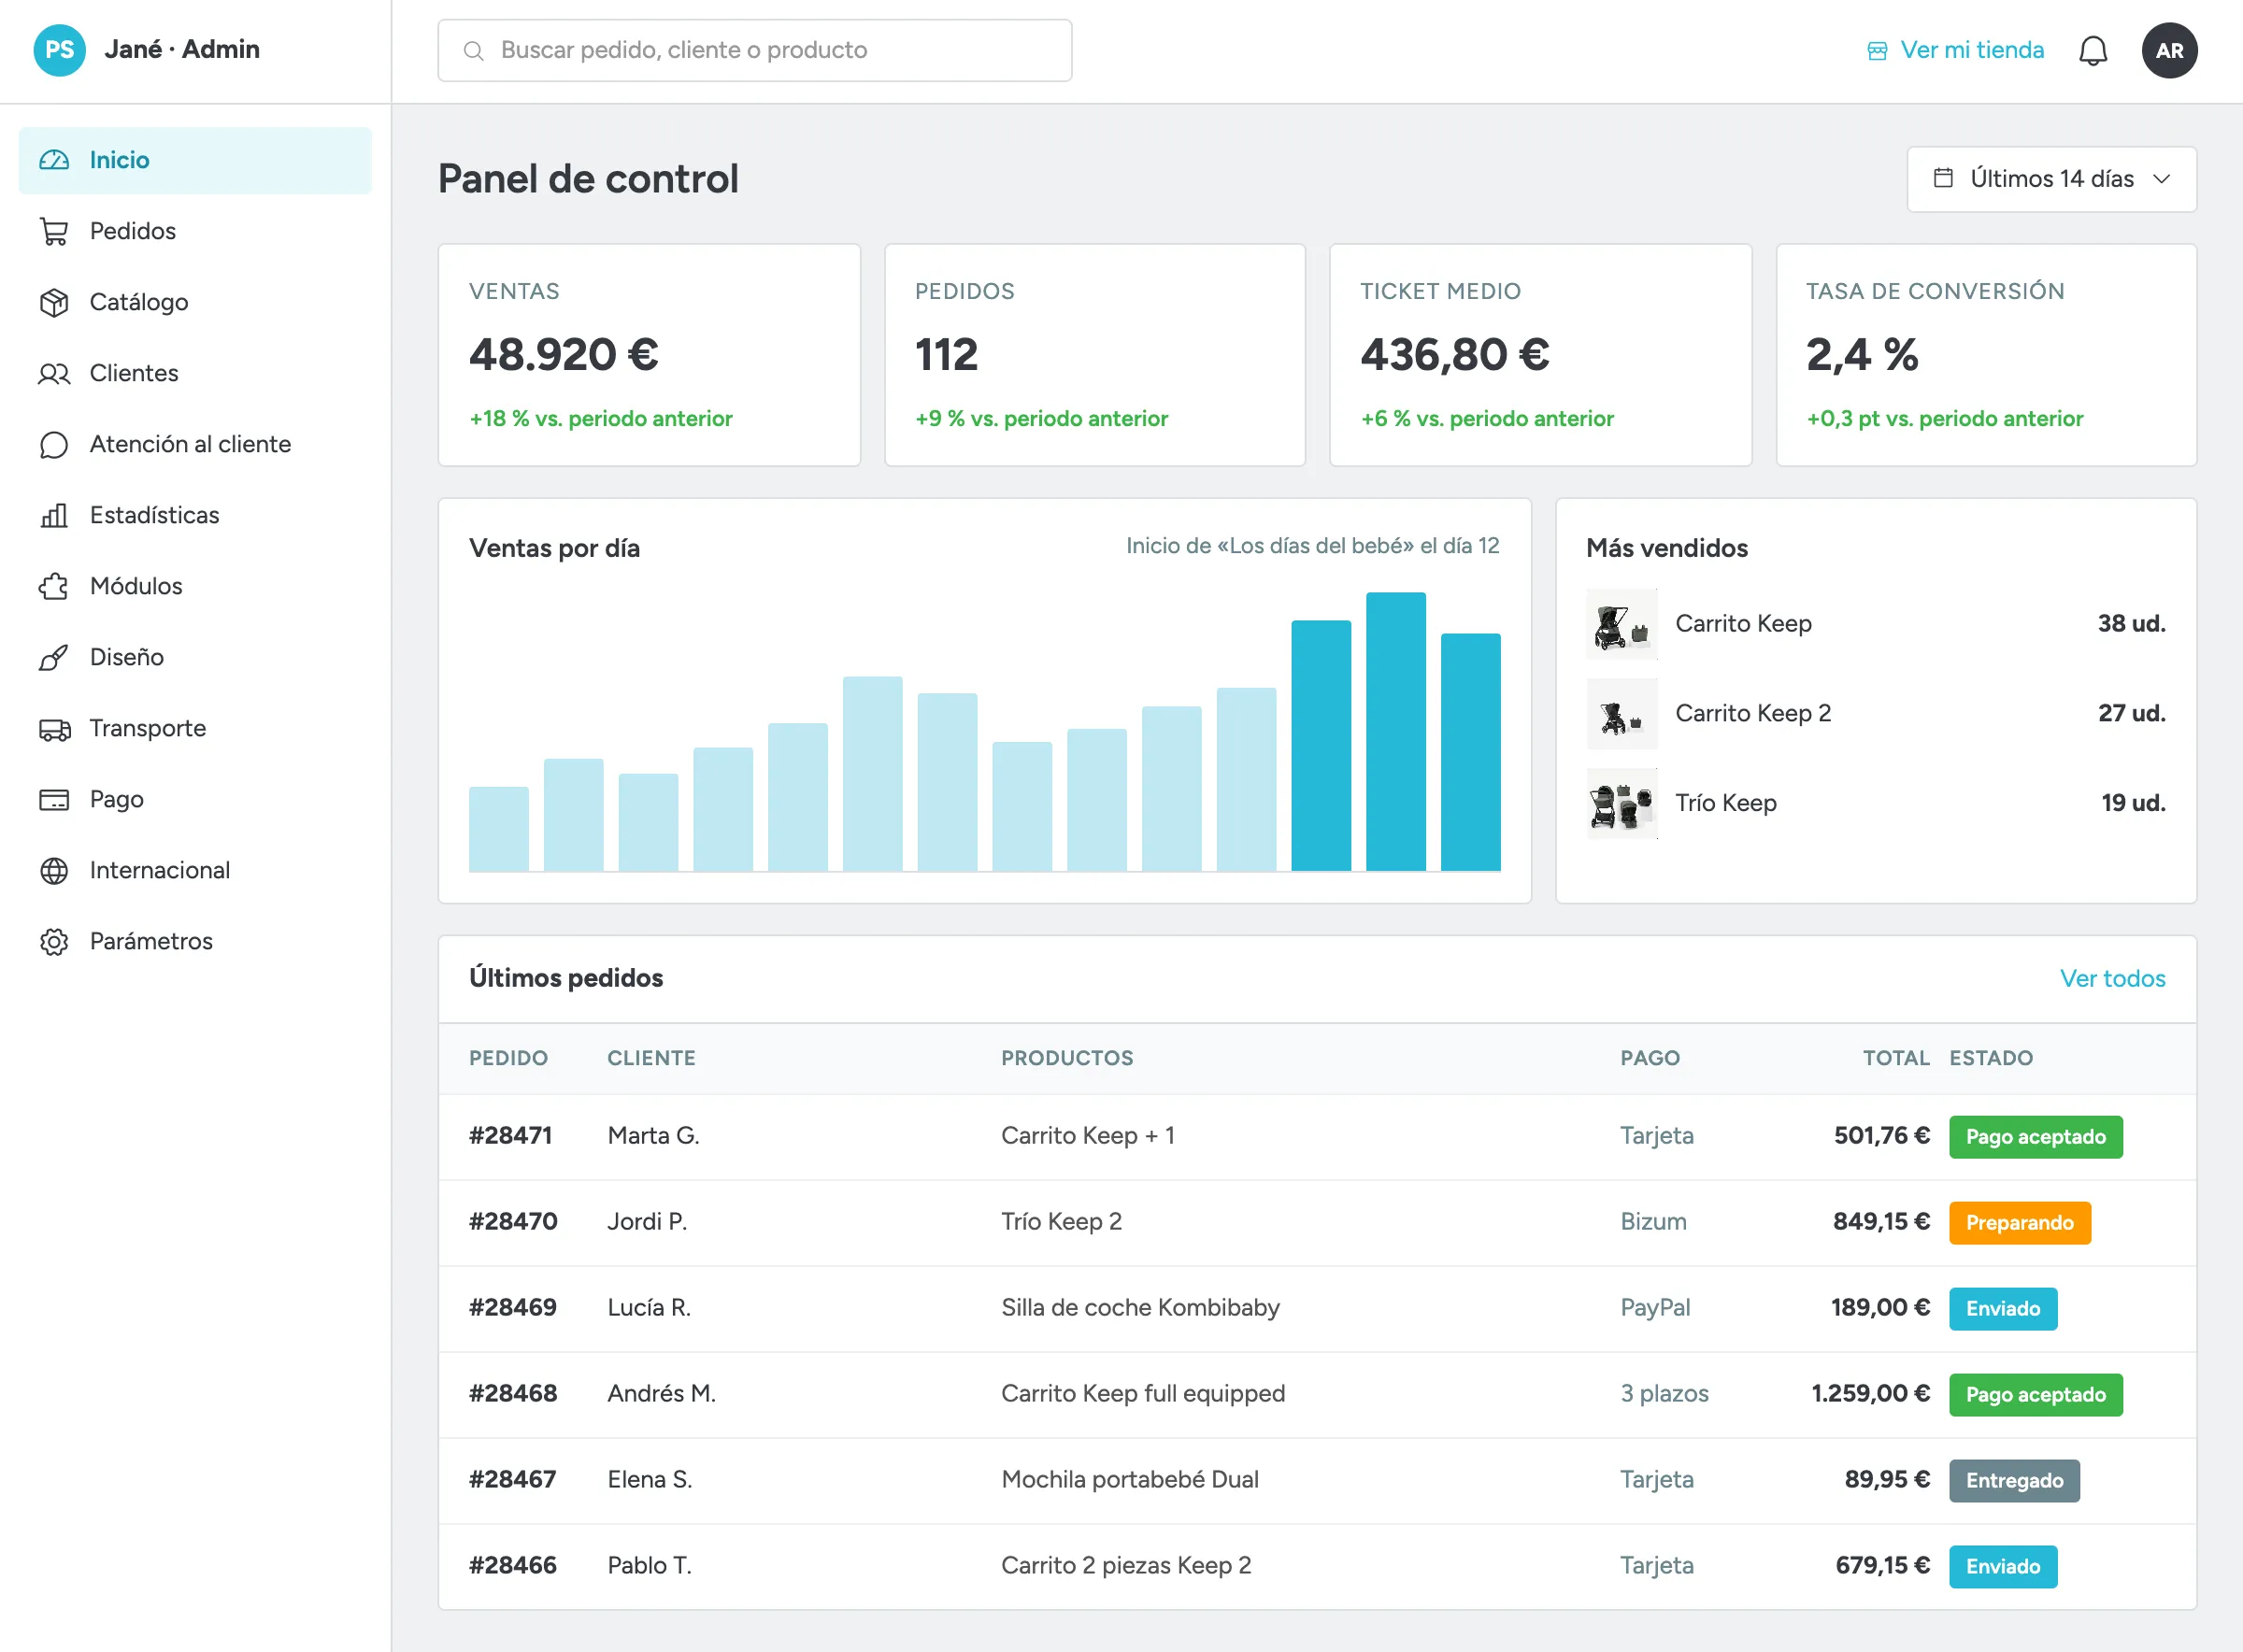Click the Carrito Keep 2 product thumbnail
Screen dimensions: 2243x1652
pos(1622,714)
